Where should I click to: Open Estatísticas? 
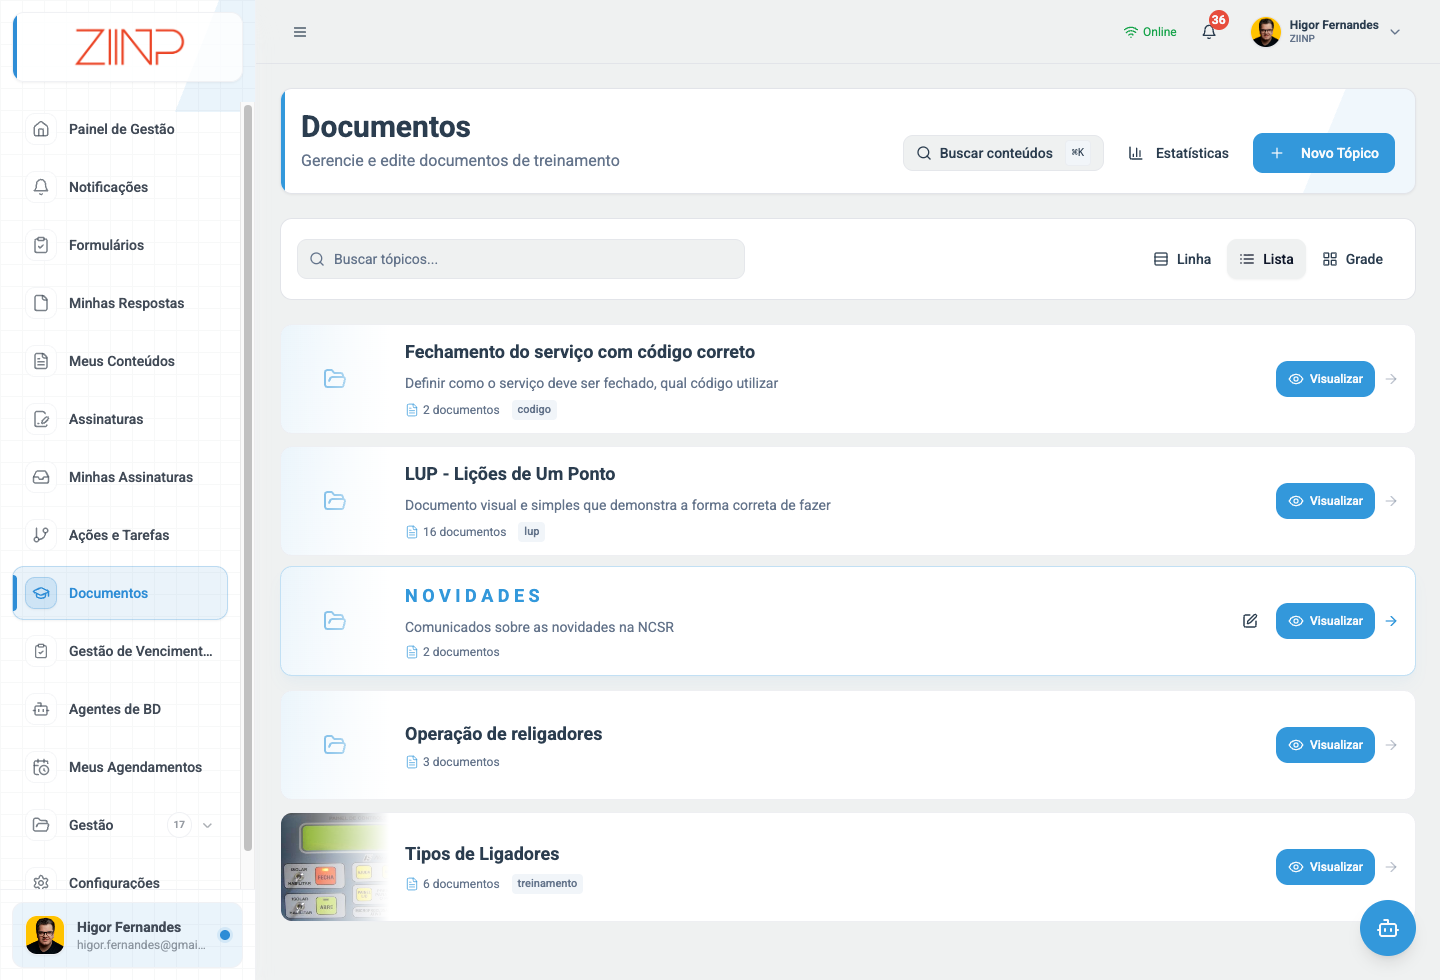[x=1179, y=153]
